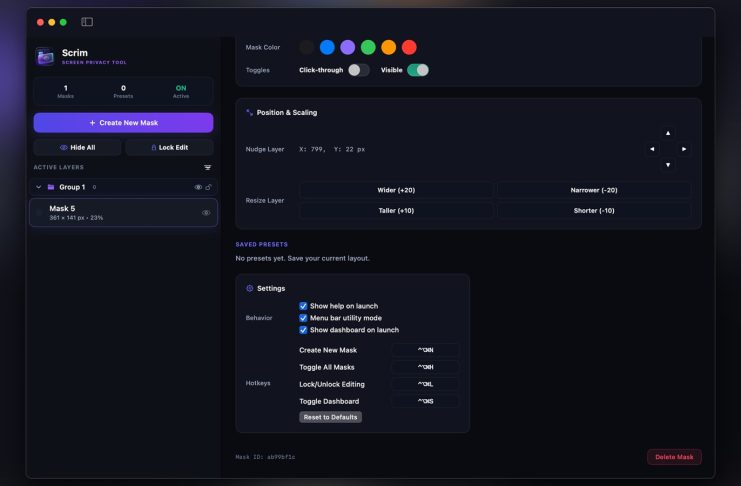This screenshot has height=486, width=741.
Task: Click the Toggle Dashboard hotkey field
Action: 425,401
